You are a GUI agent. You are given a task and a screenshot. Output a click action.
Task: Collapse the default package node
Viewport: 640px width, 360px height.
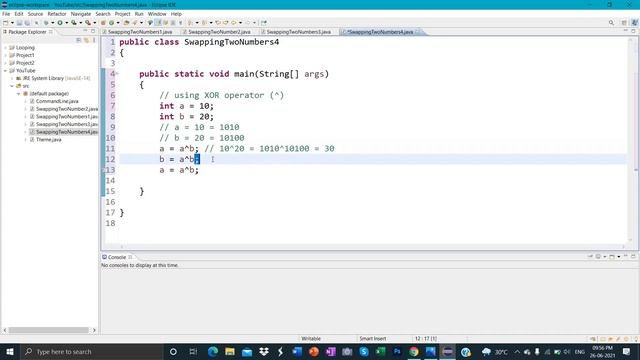click(18, 94)
